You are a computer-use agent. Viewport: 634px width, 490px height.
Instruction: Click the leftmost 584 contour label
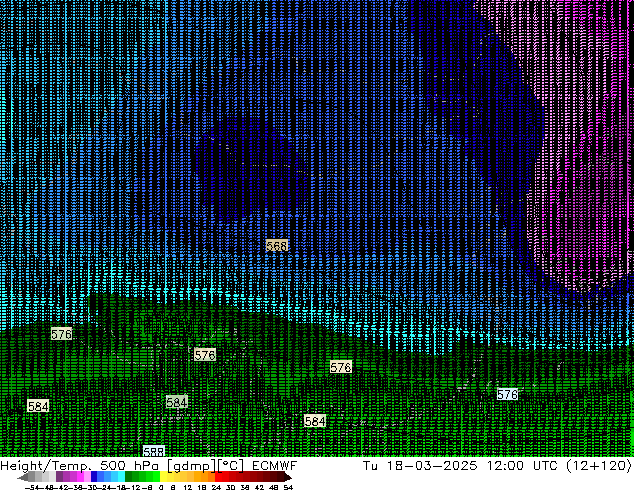point(38,406)
